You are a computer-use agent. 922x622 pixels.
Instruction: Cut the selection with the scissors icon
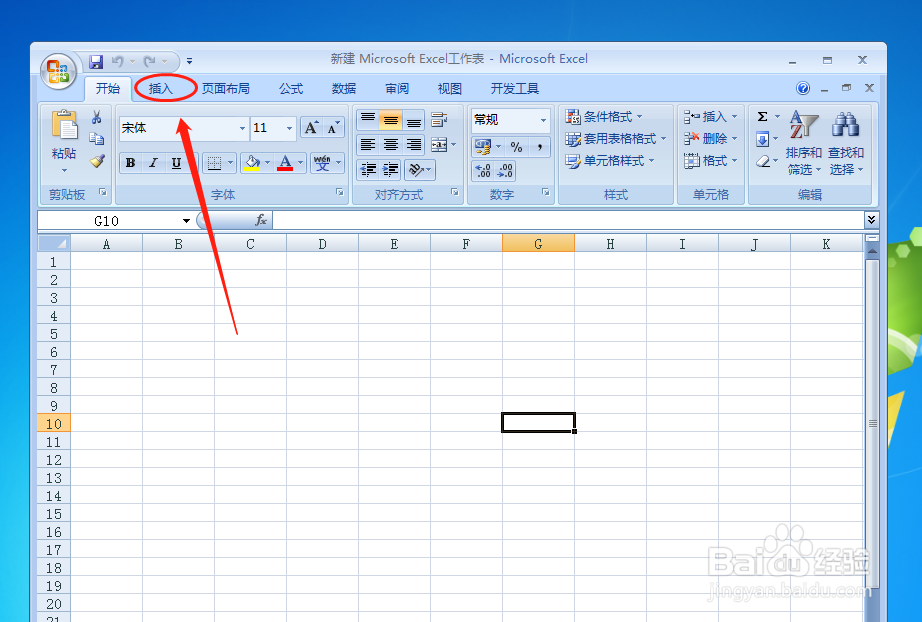pos(96,118)
